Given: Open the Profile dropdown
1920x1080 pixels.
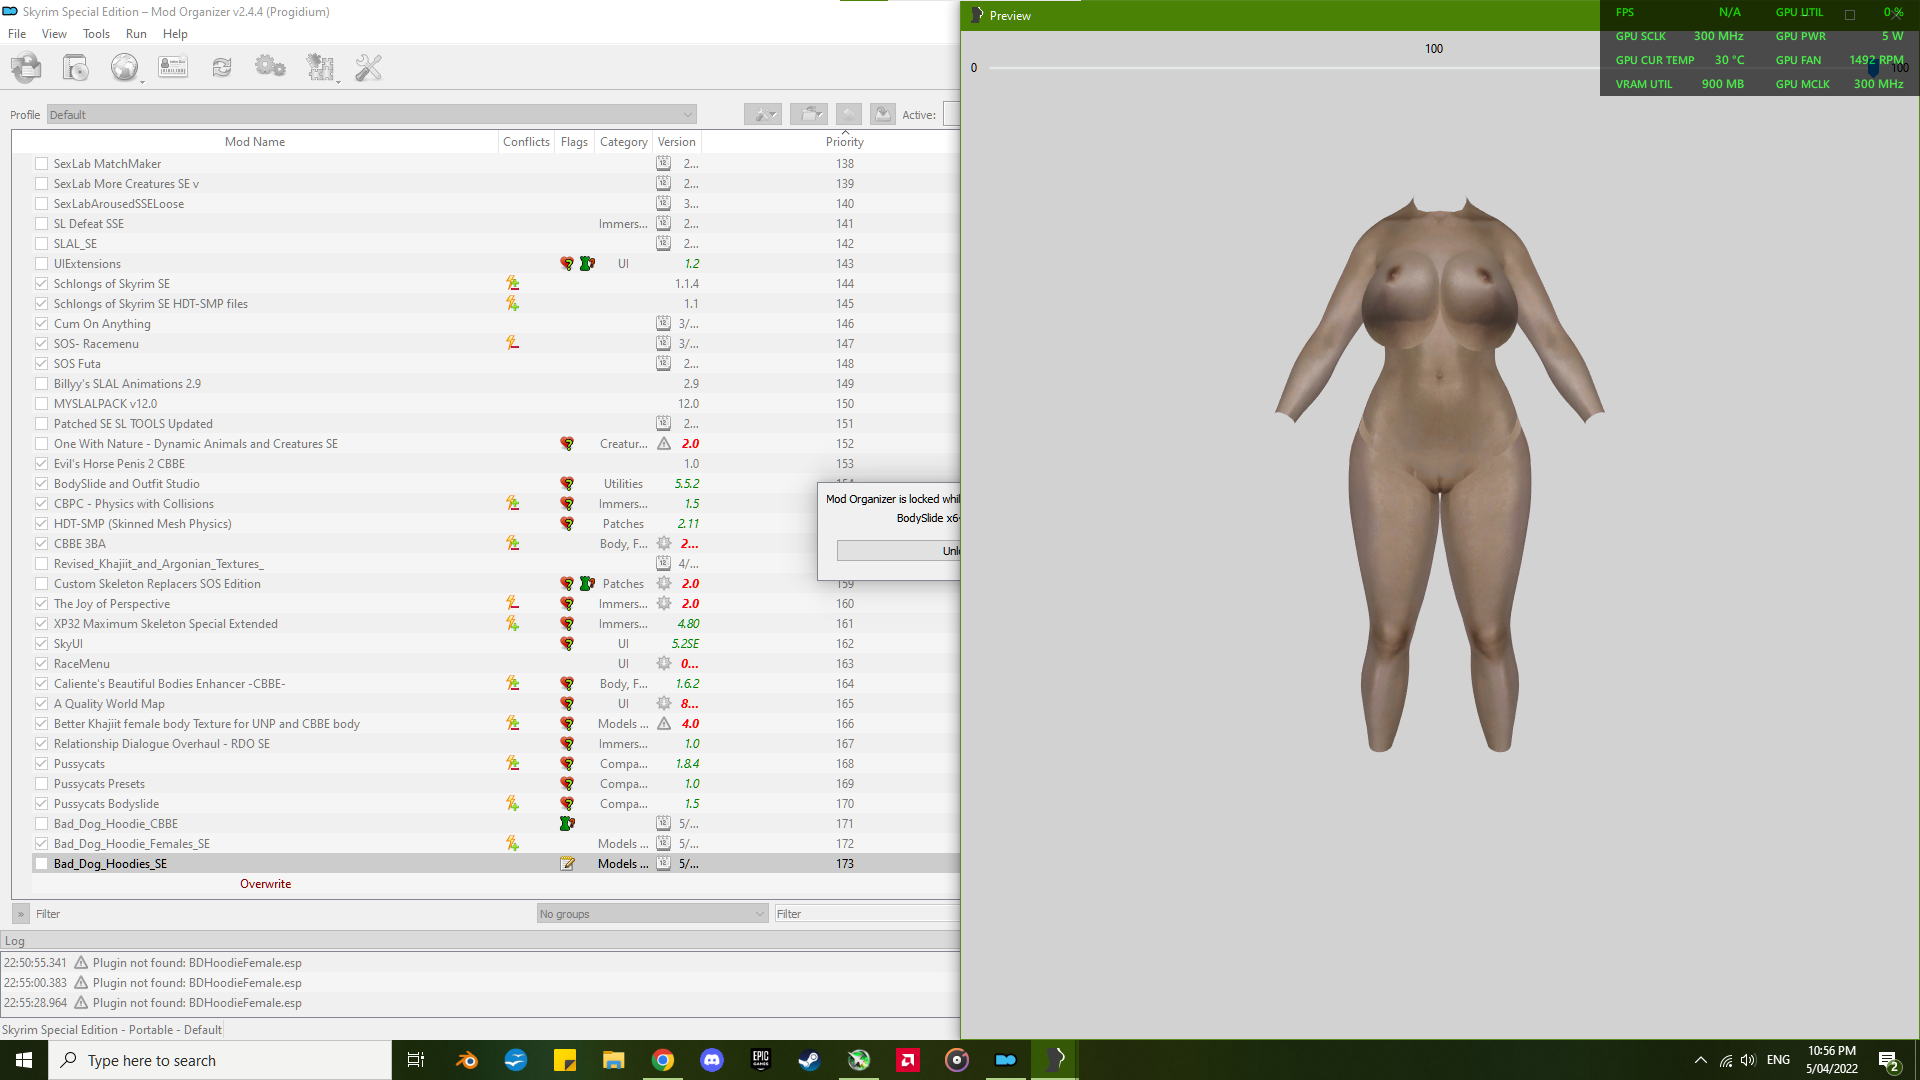Looking at the screenshot, I should [x=371, y=115].
